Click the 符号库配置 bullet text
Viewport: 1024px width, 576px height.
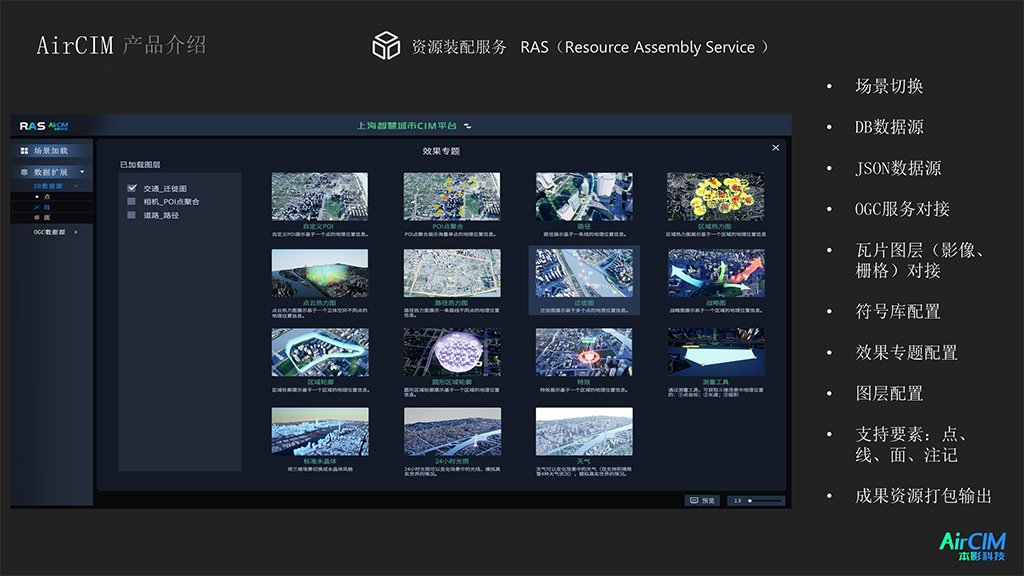tap(898, 312)
